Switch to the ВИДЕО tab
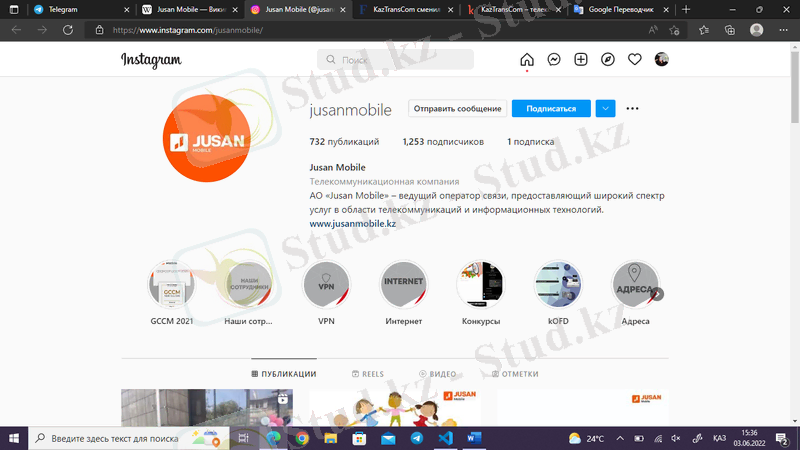 (438, 374)
